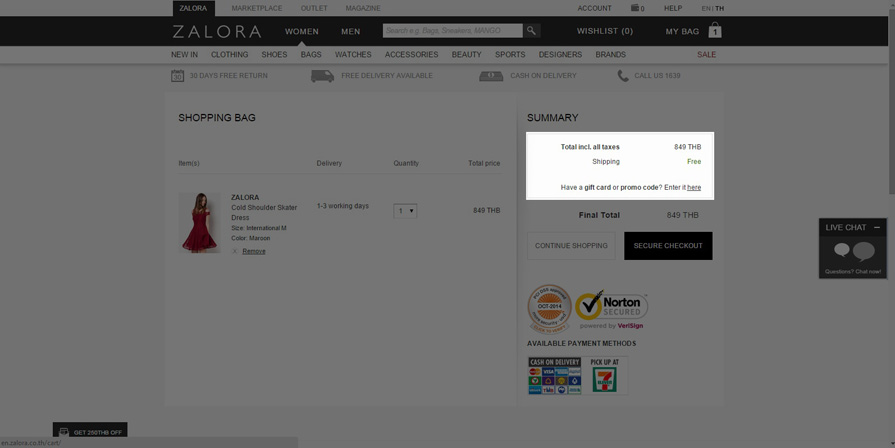The width and height of the screenshot is (895, 448).
Task: Click the Remove link for the dress
Action: click(x=254, y=251)
